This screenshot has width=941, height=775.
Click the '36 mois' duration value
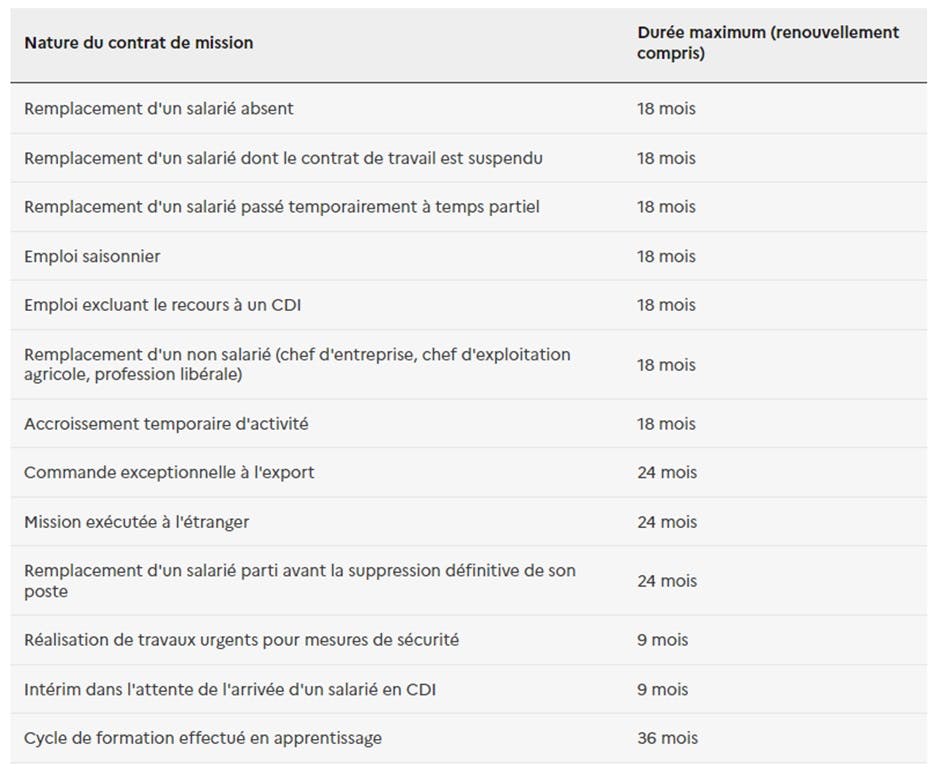[x=667, y=738]
